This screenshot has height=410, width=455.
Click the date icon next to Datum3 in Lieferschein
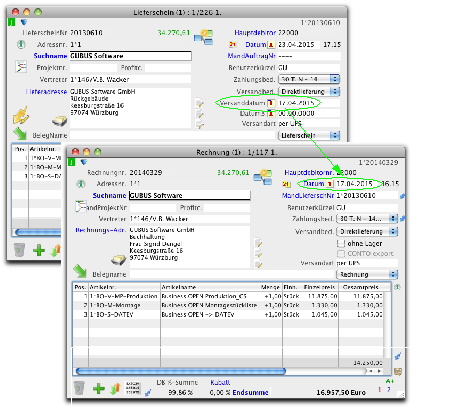(x=271, y=114)
